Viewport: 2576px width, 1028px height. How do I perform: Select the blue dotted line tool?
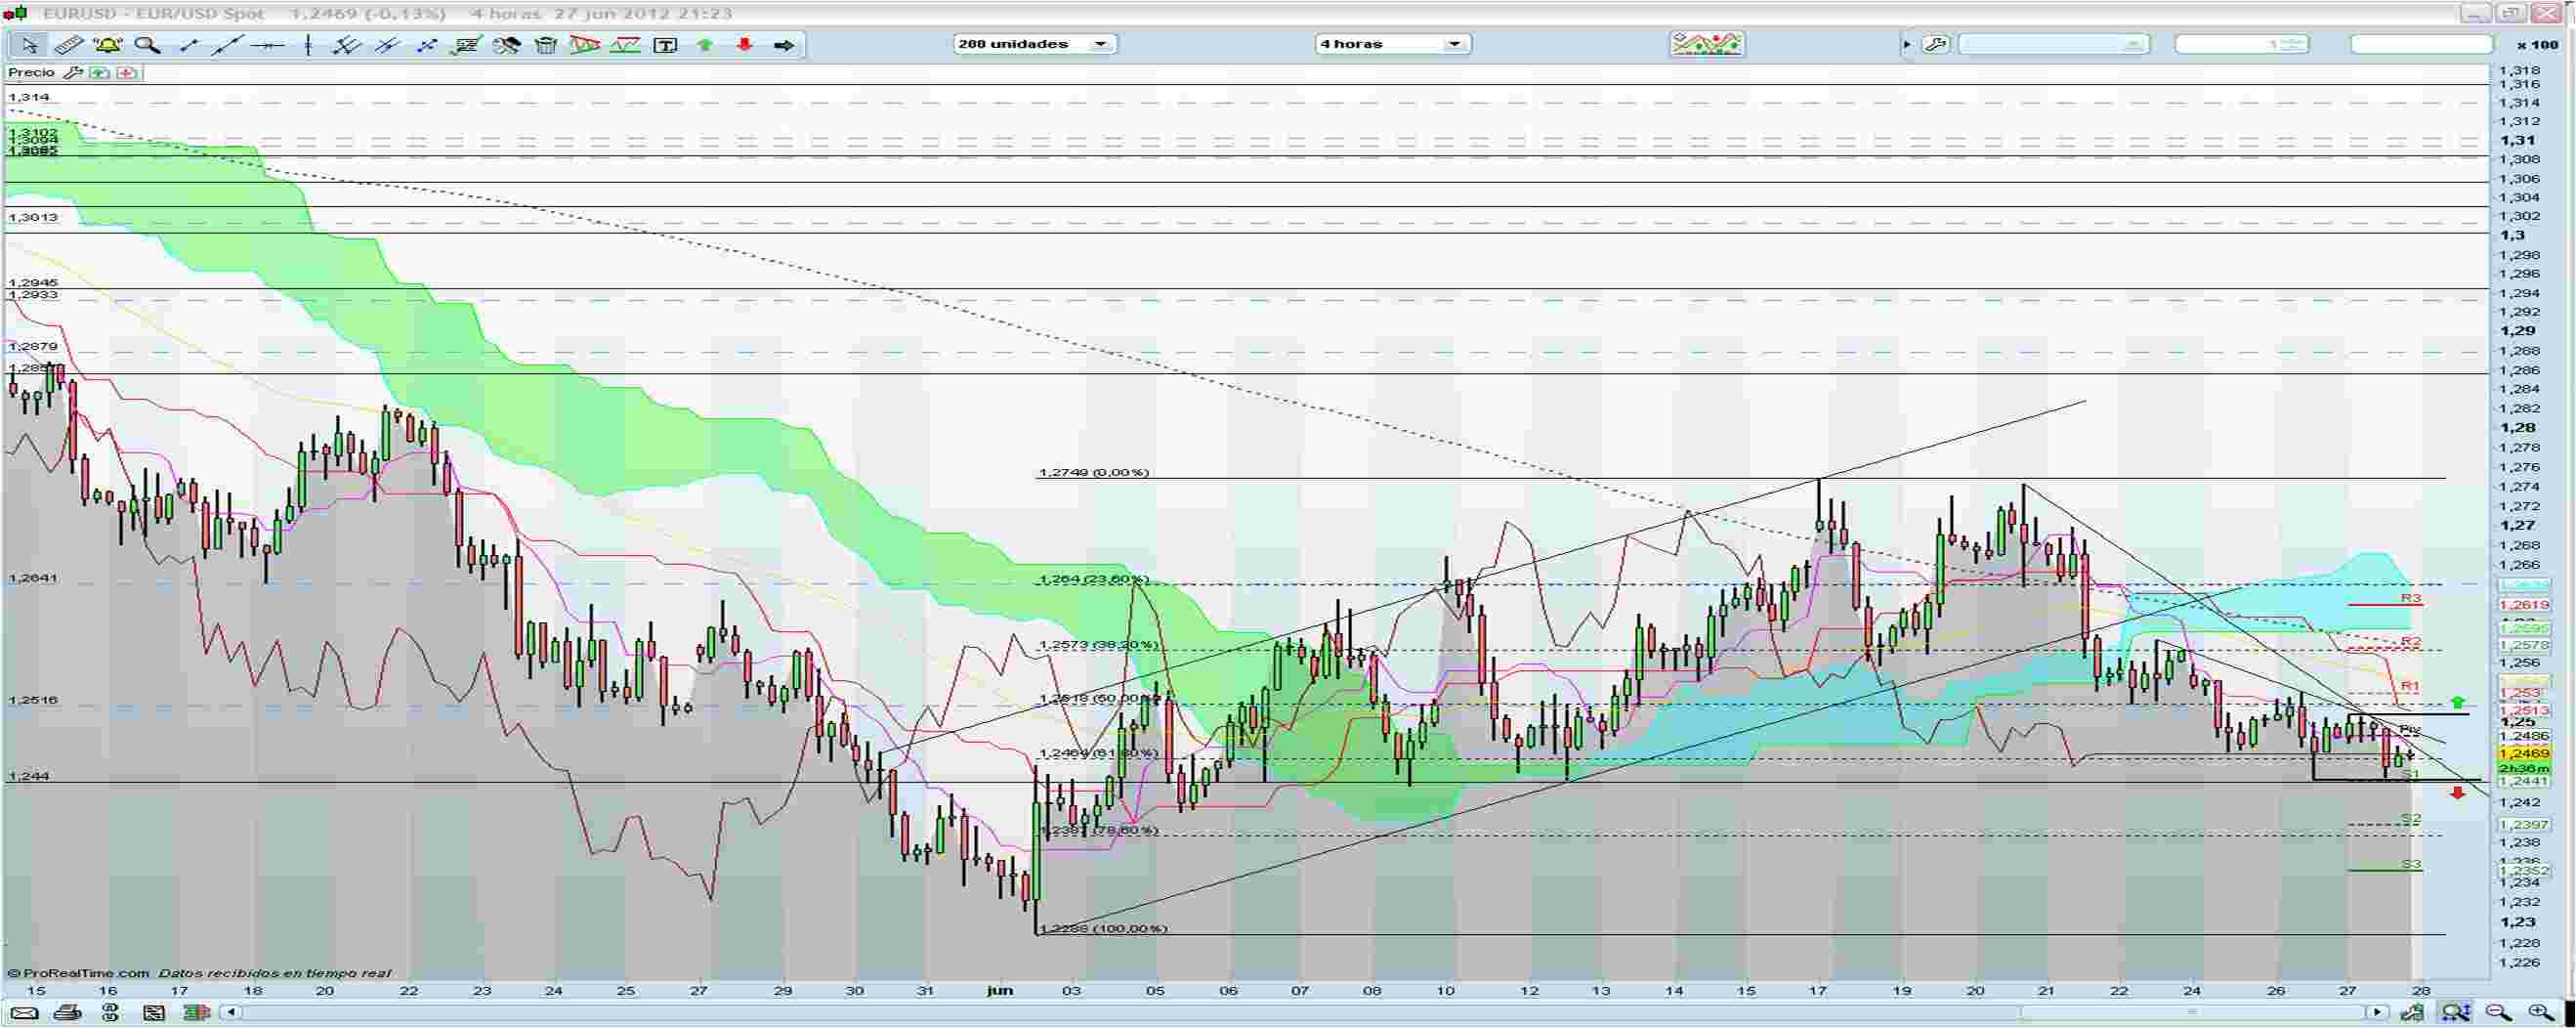click(427, 45)
